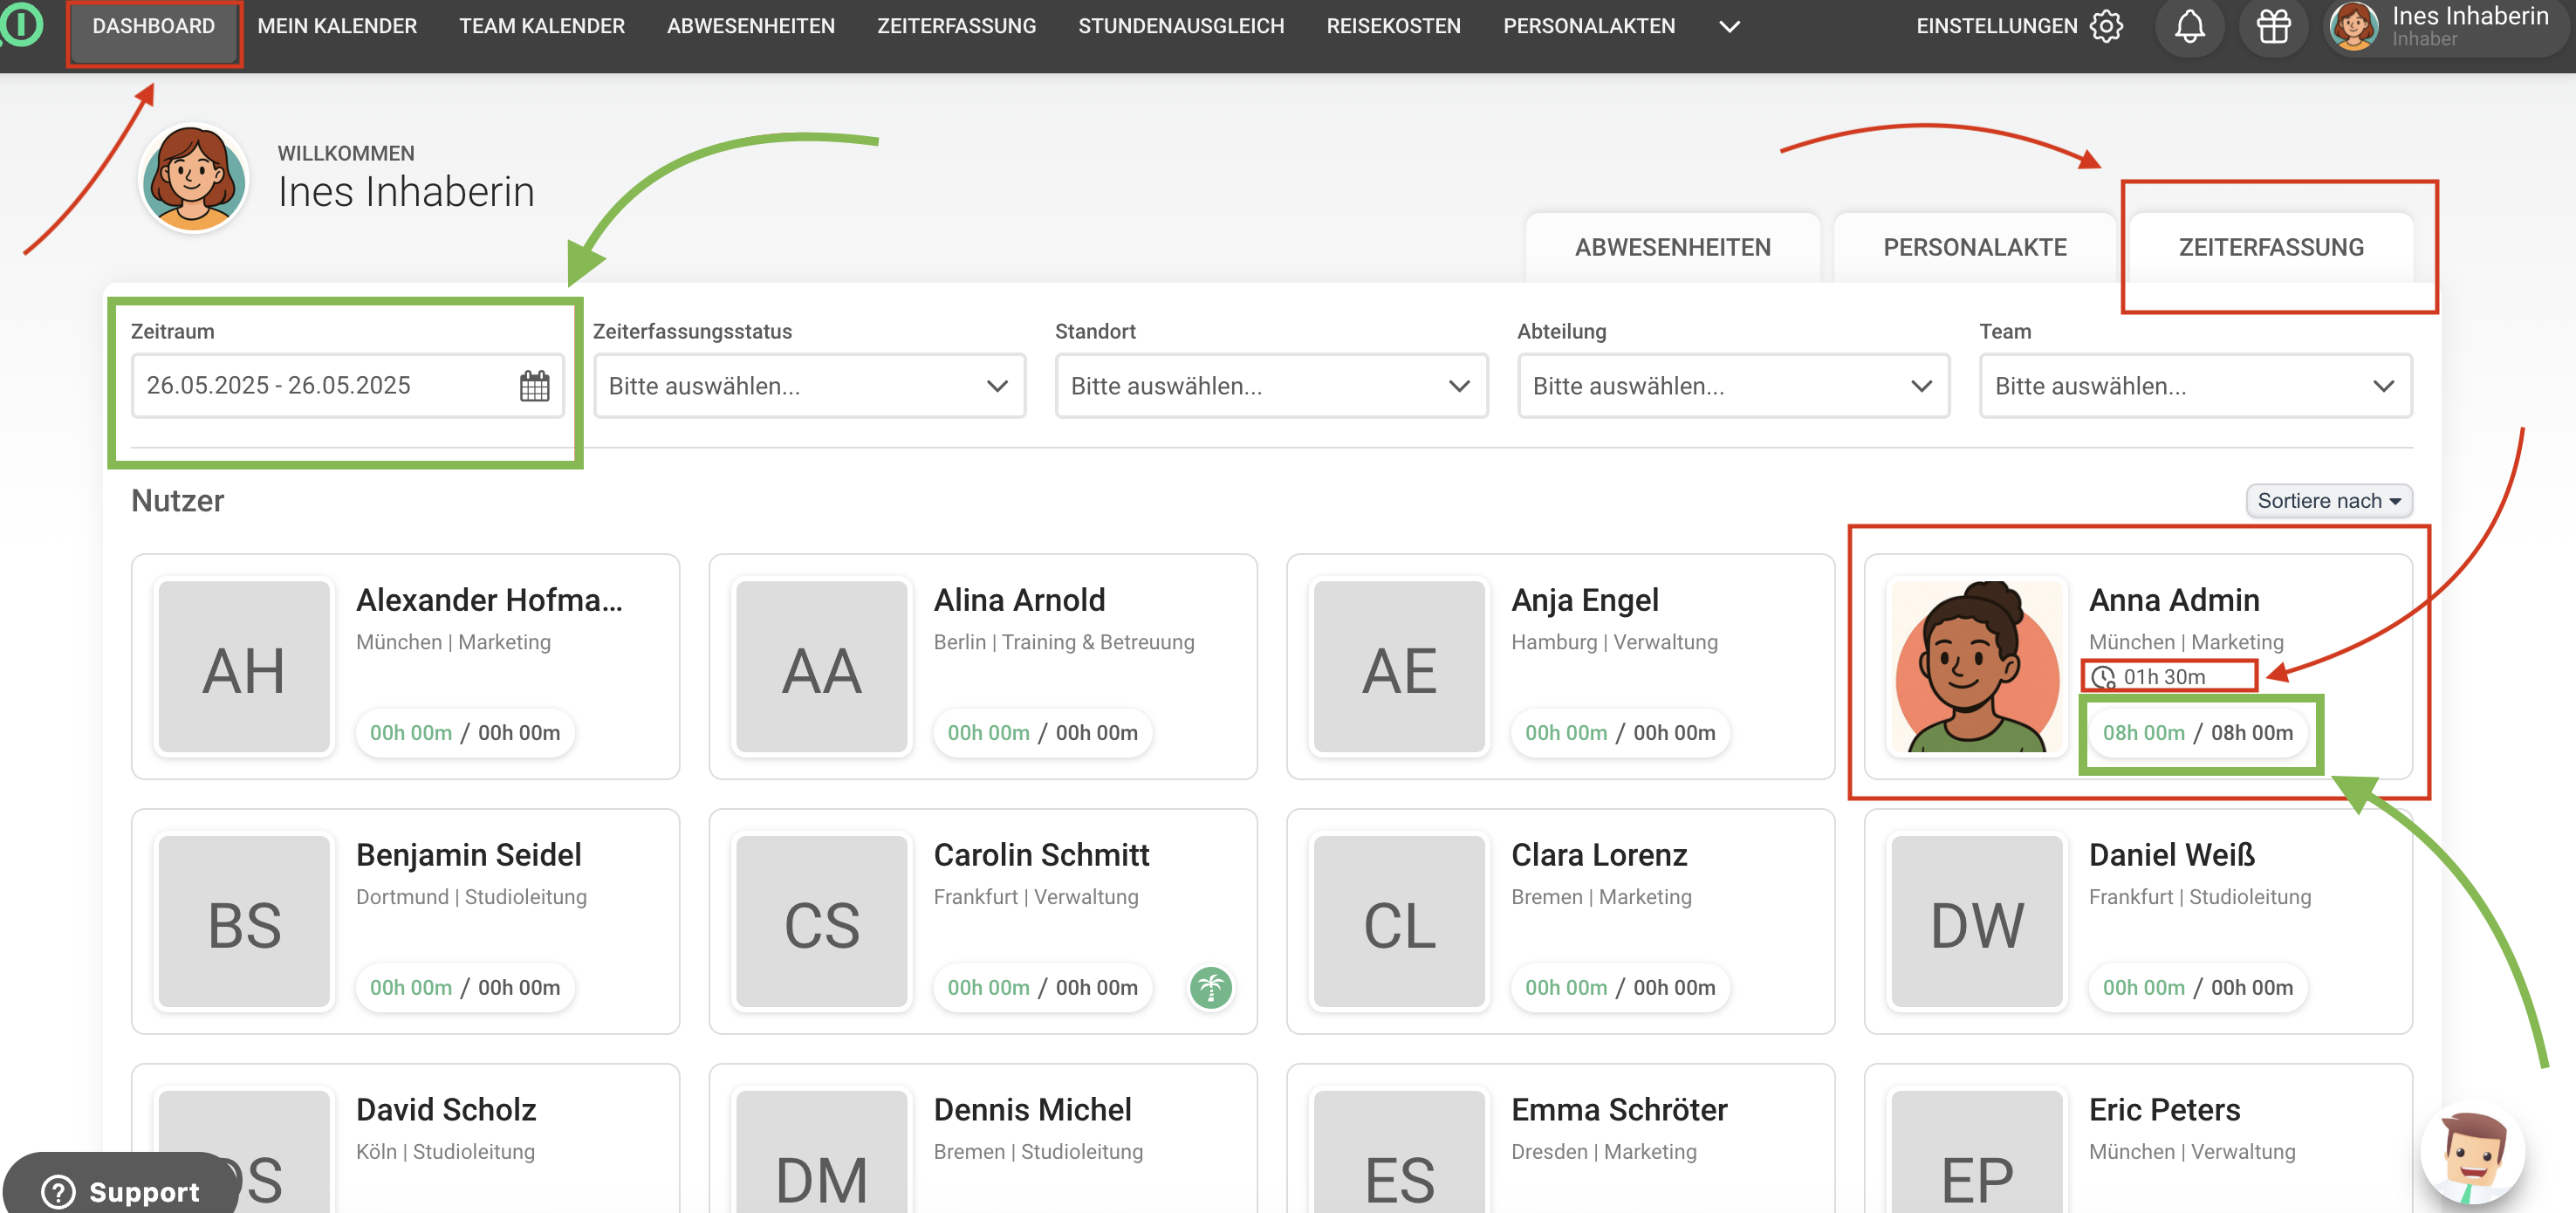Click the BS initials avatar
This screenshot has height=1213, width=2576.
[244, 921]
